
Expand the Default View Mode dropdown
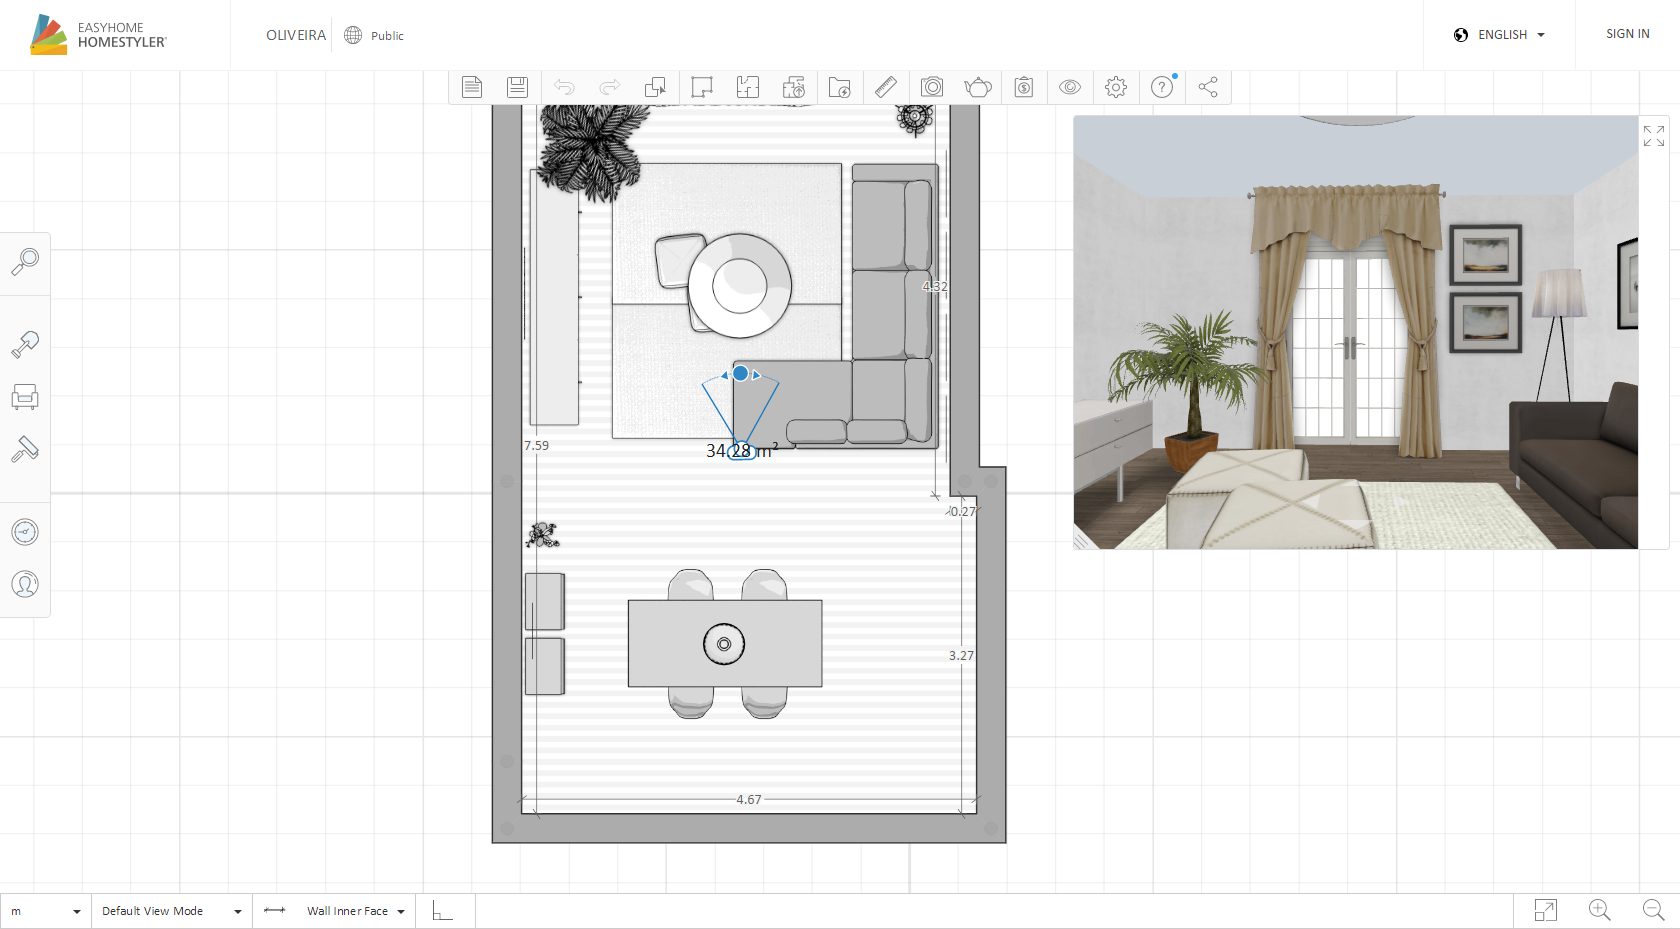click(171, 911)
